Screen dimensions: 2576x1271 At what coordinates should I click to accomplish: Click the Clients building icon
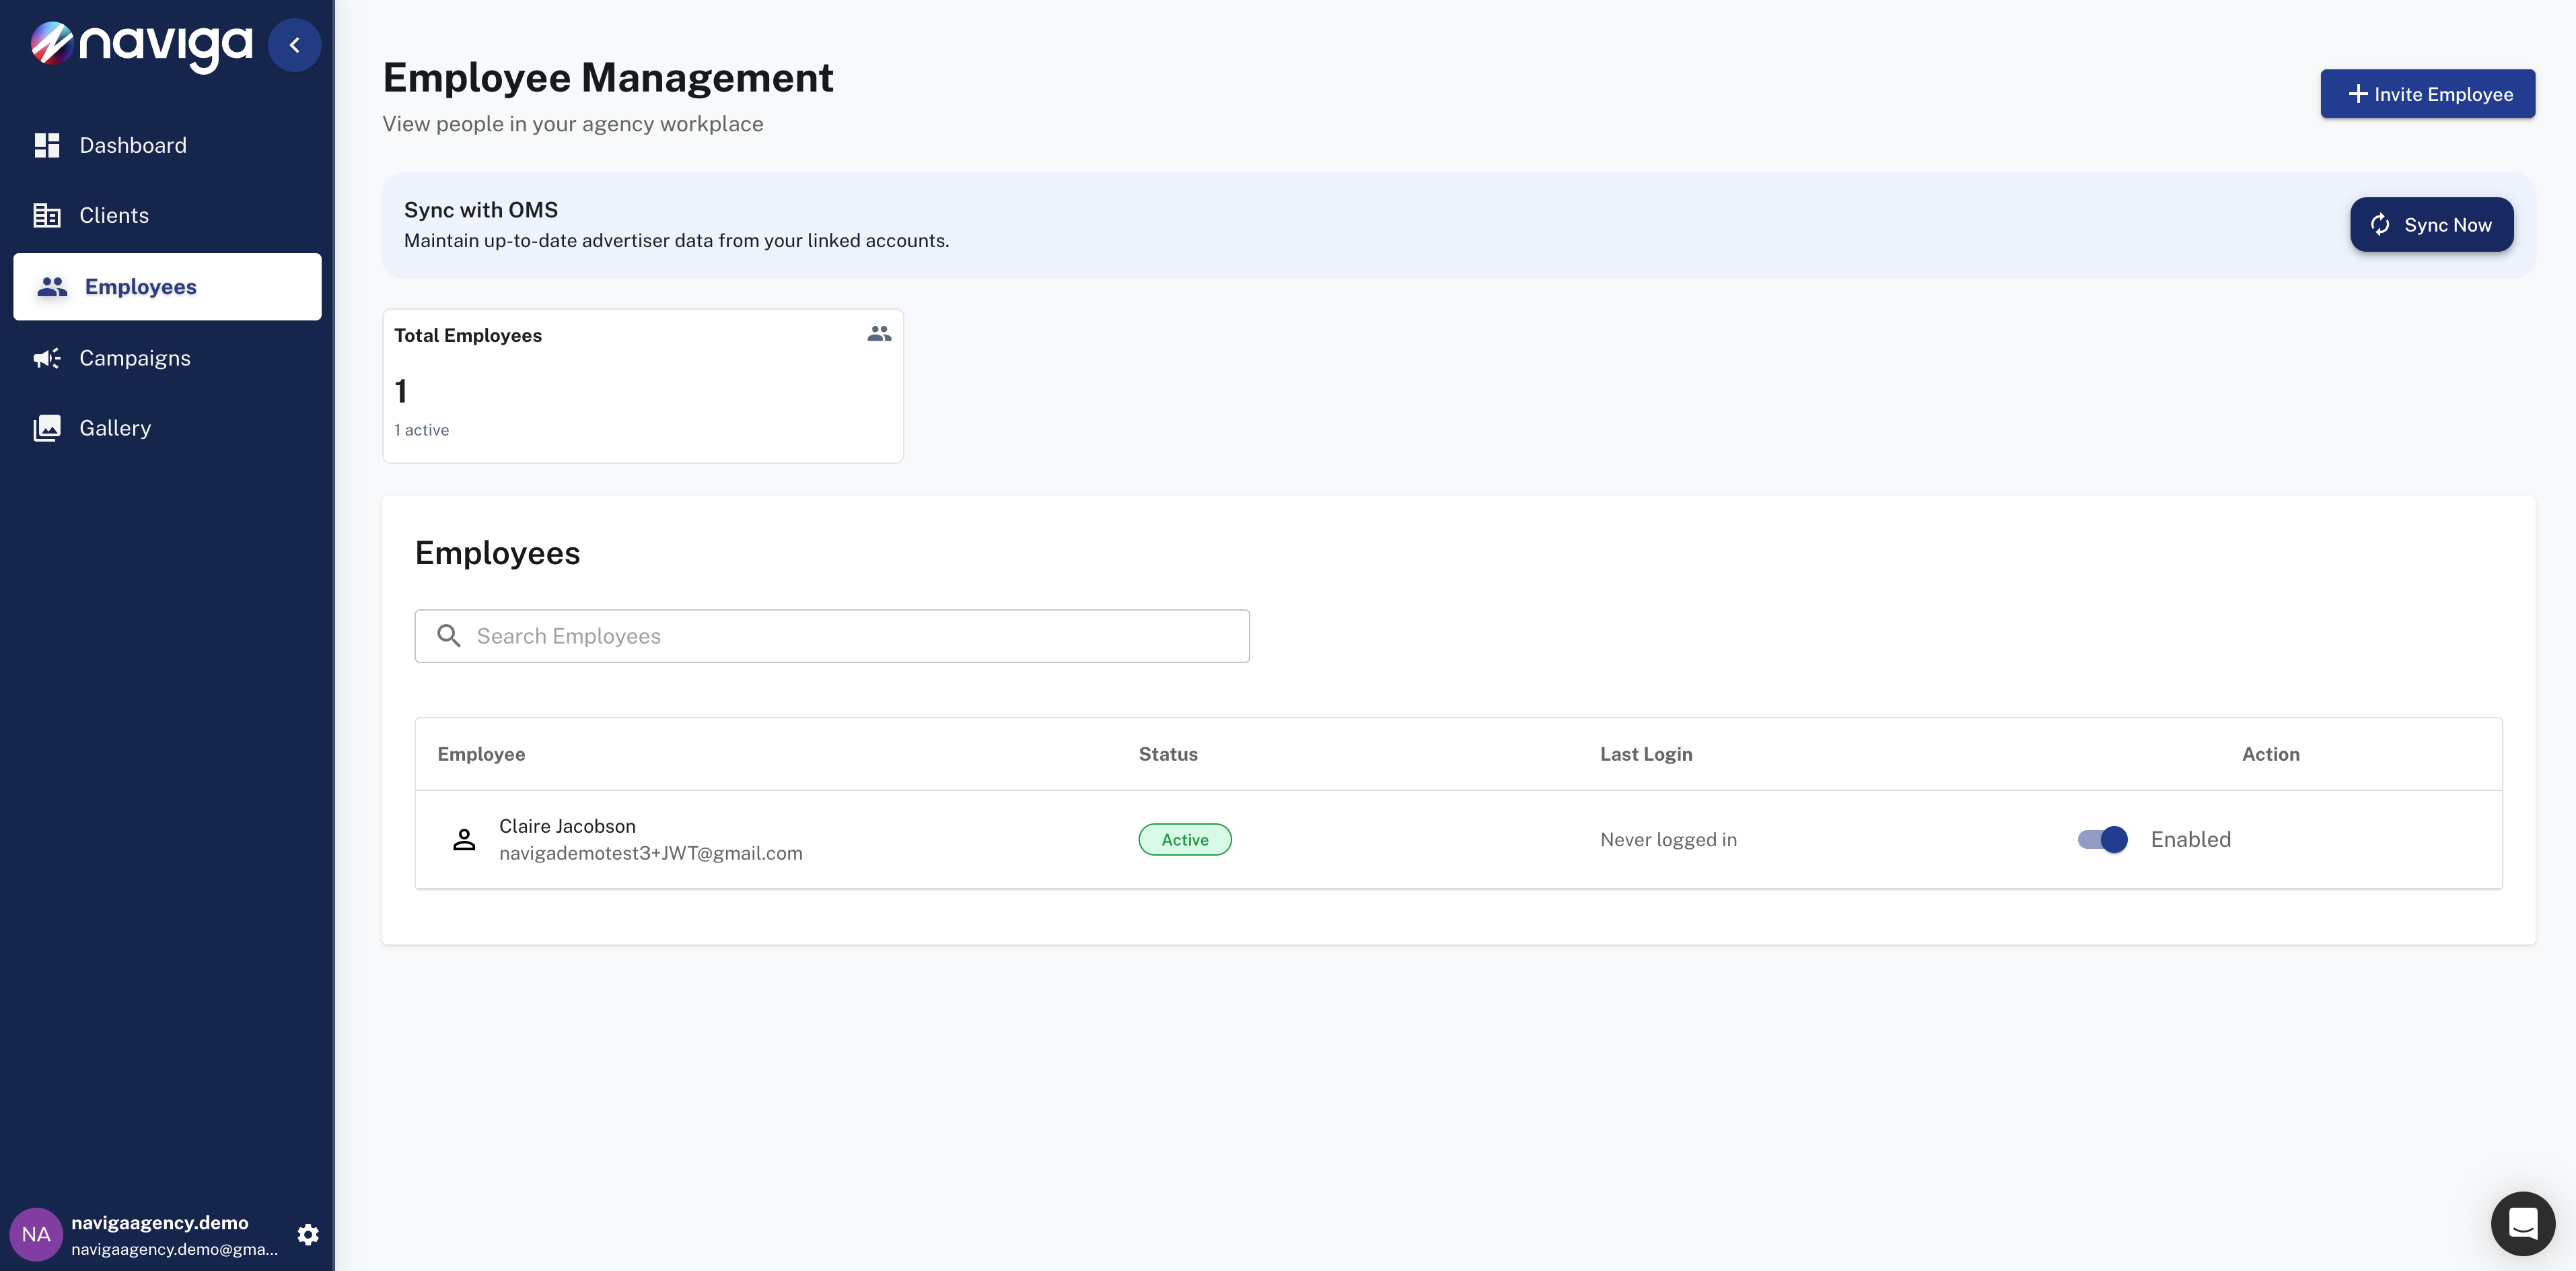pos(47,216)
